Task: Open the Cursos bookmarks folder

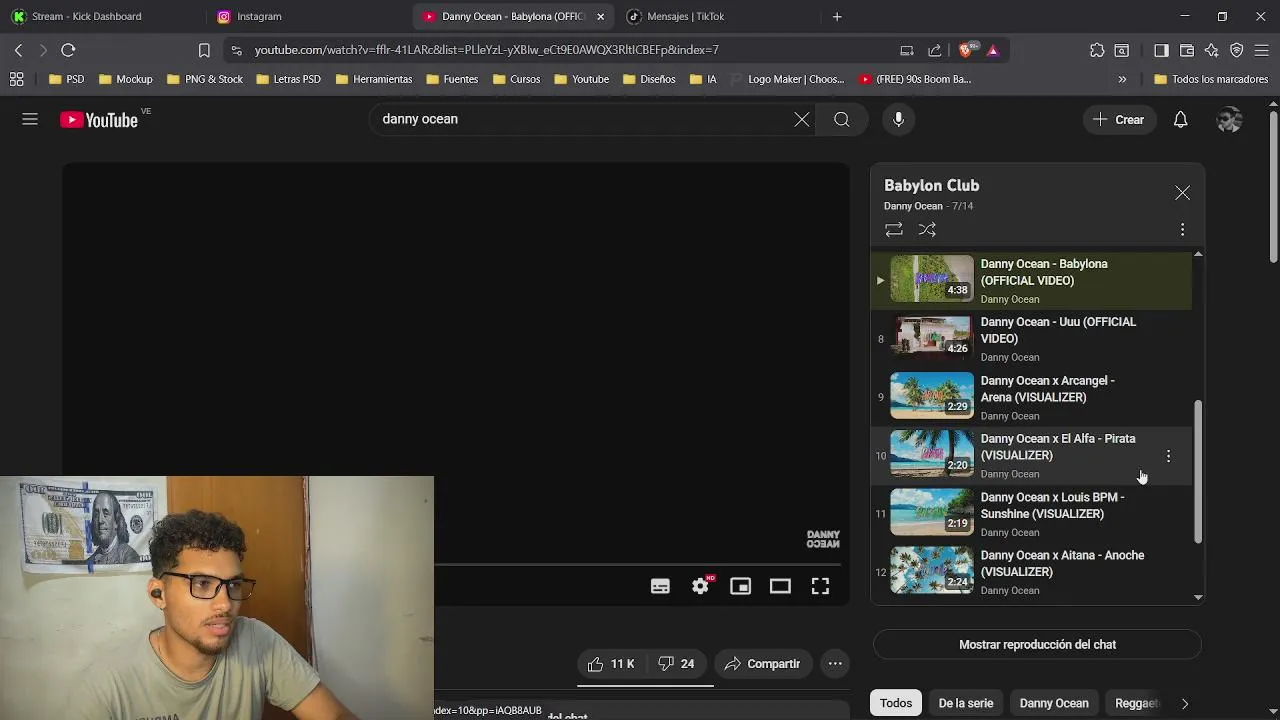Action: (516, 79)
